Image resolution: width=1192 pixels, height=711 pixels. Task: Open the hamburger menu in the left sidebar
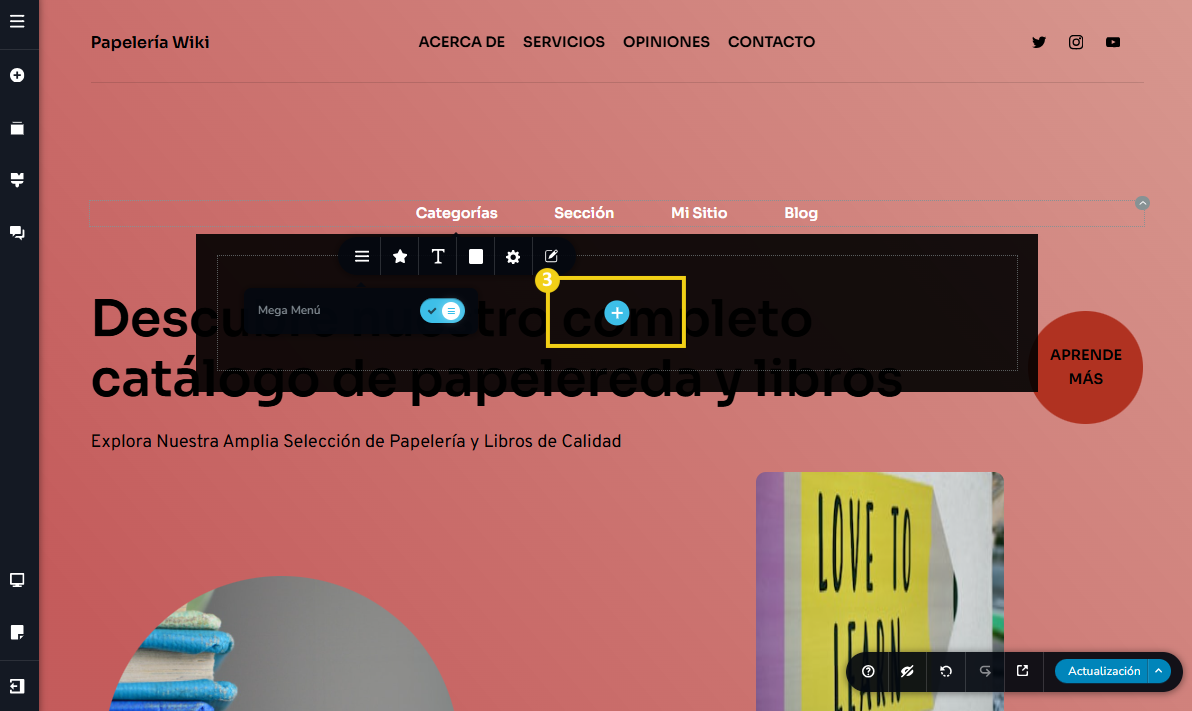(17, 21)
